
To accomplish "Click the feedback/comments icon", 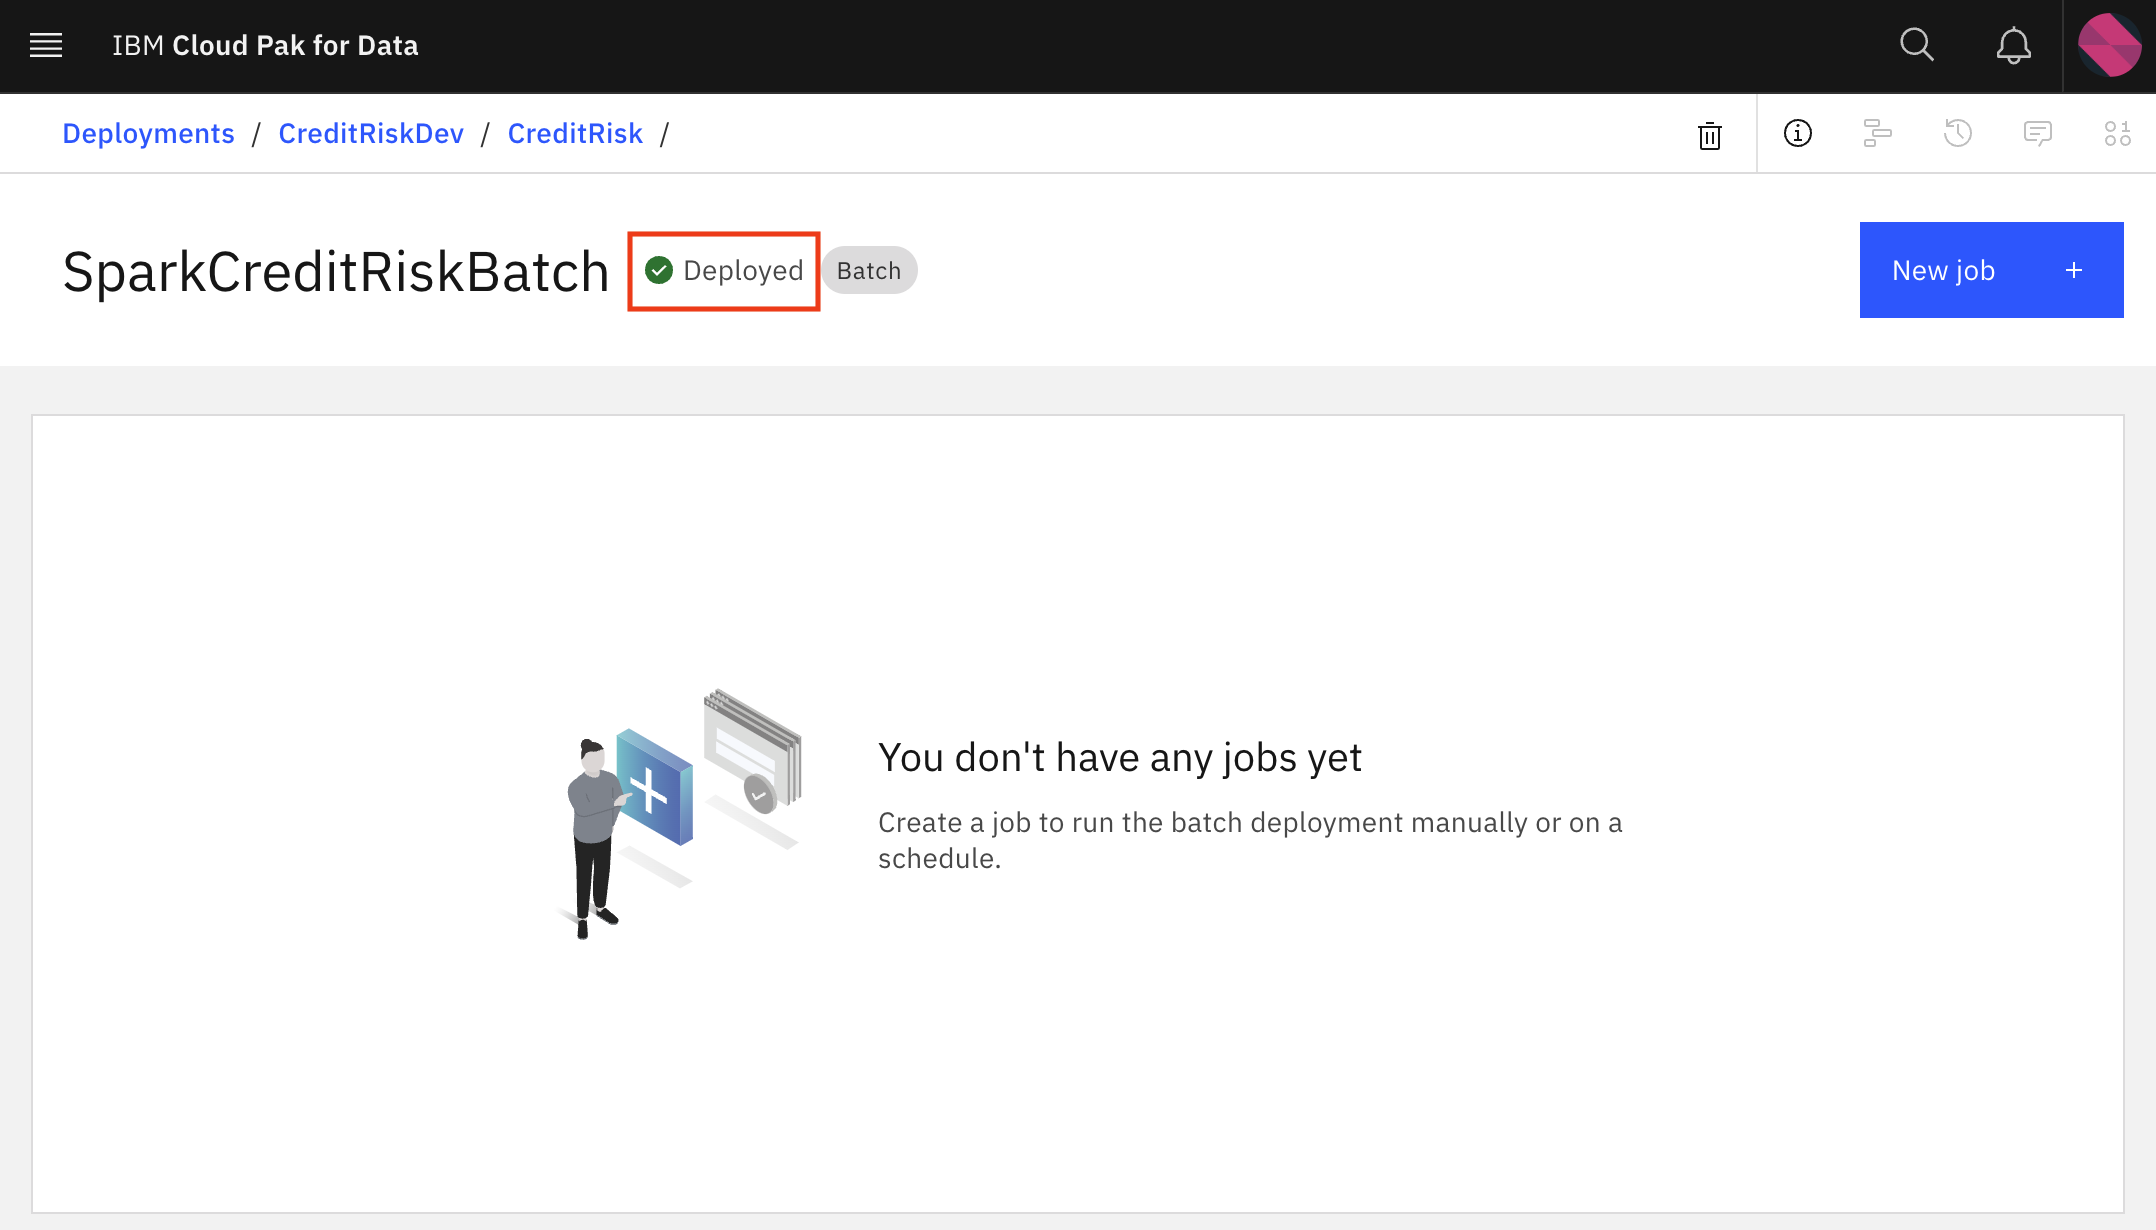I will pyautogui.click(x=2038, y=132).
